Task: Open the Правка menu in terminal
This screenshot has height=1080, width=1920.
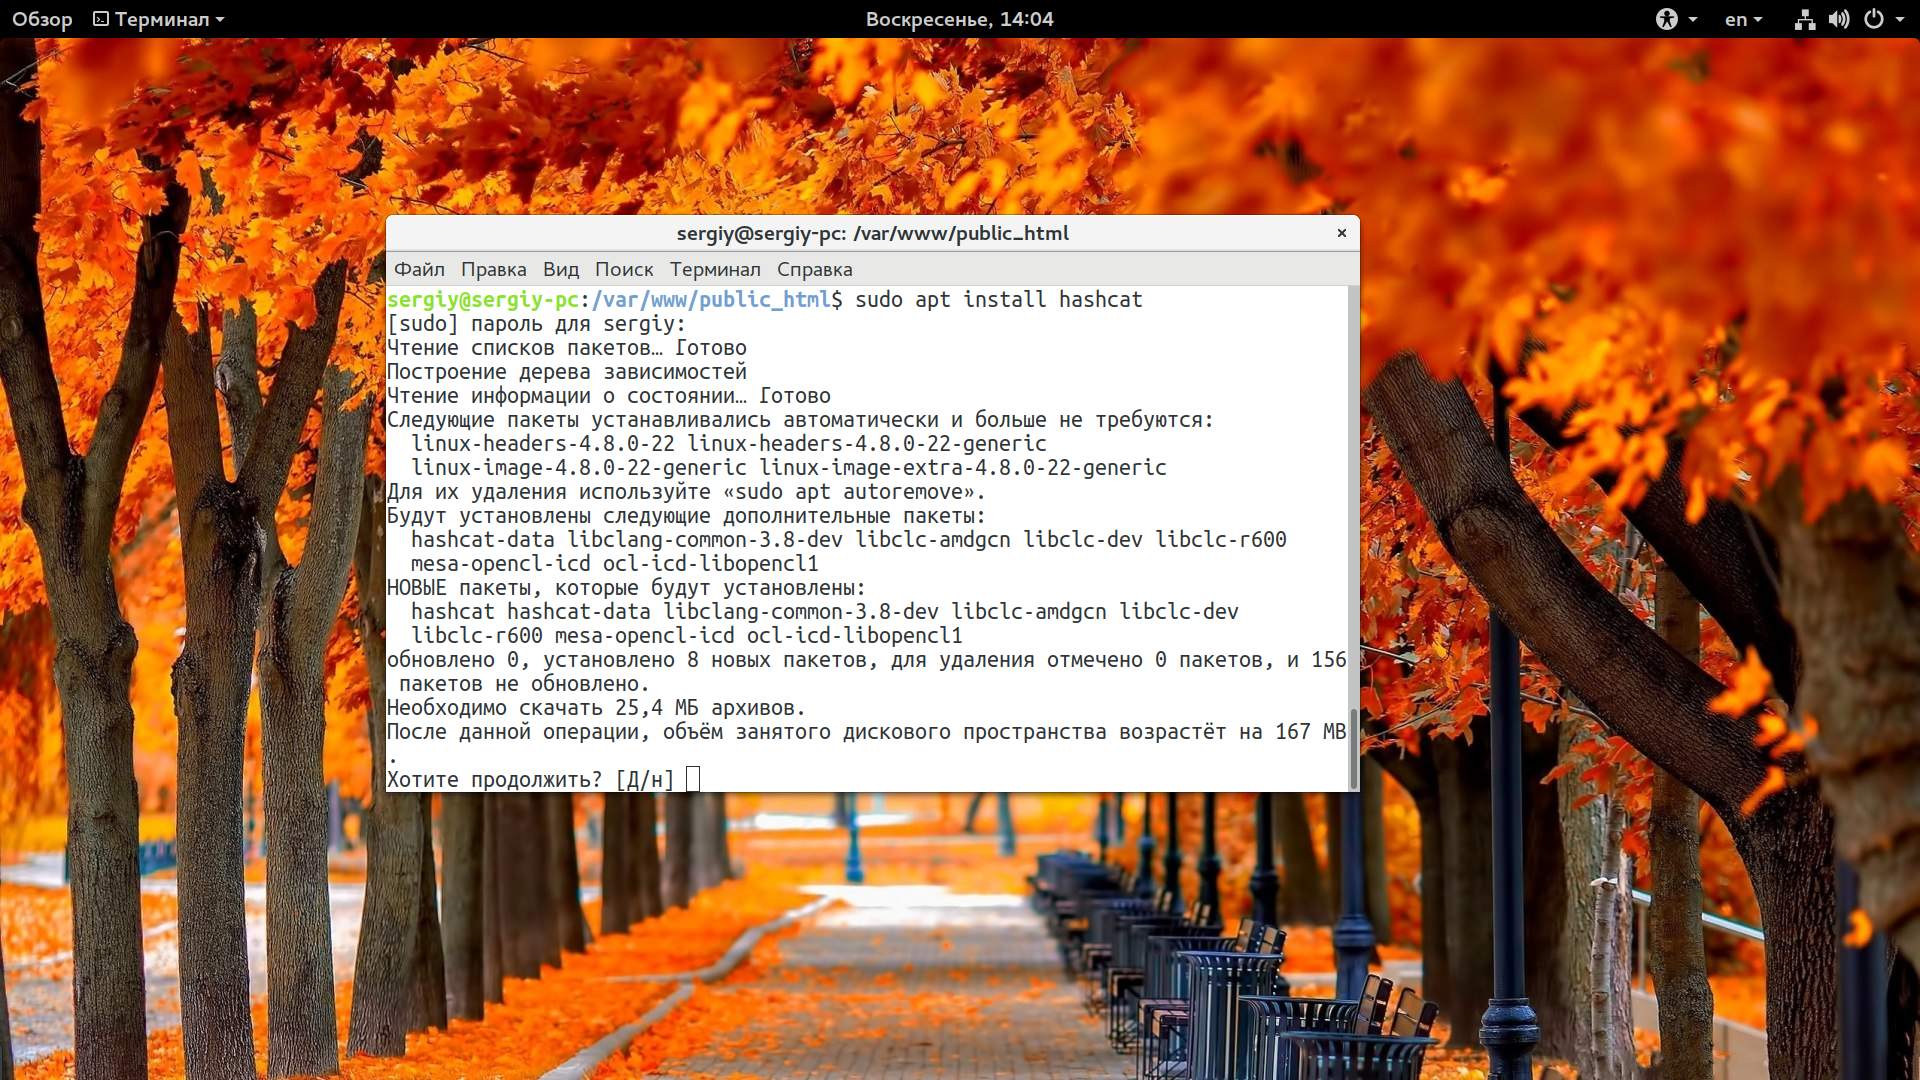Action: click(x=493, y=269)
